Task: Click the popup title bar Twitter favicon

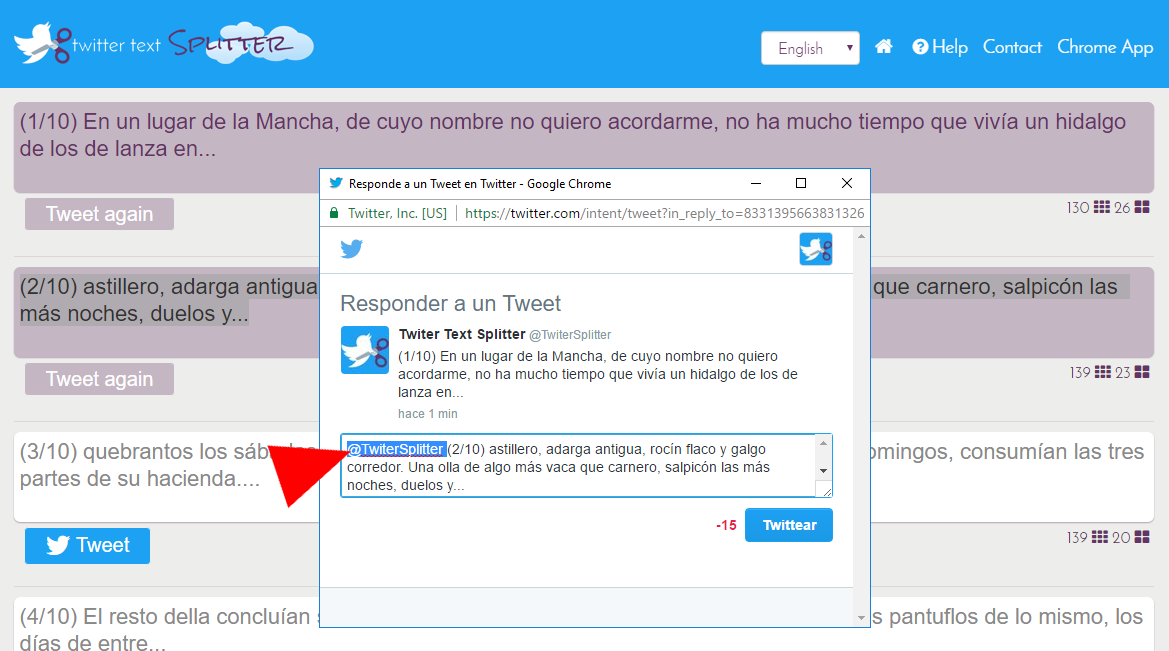Action: click(336, 183)
